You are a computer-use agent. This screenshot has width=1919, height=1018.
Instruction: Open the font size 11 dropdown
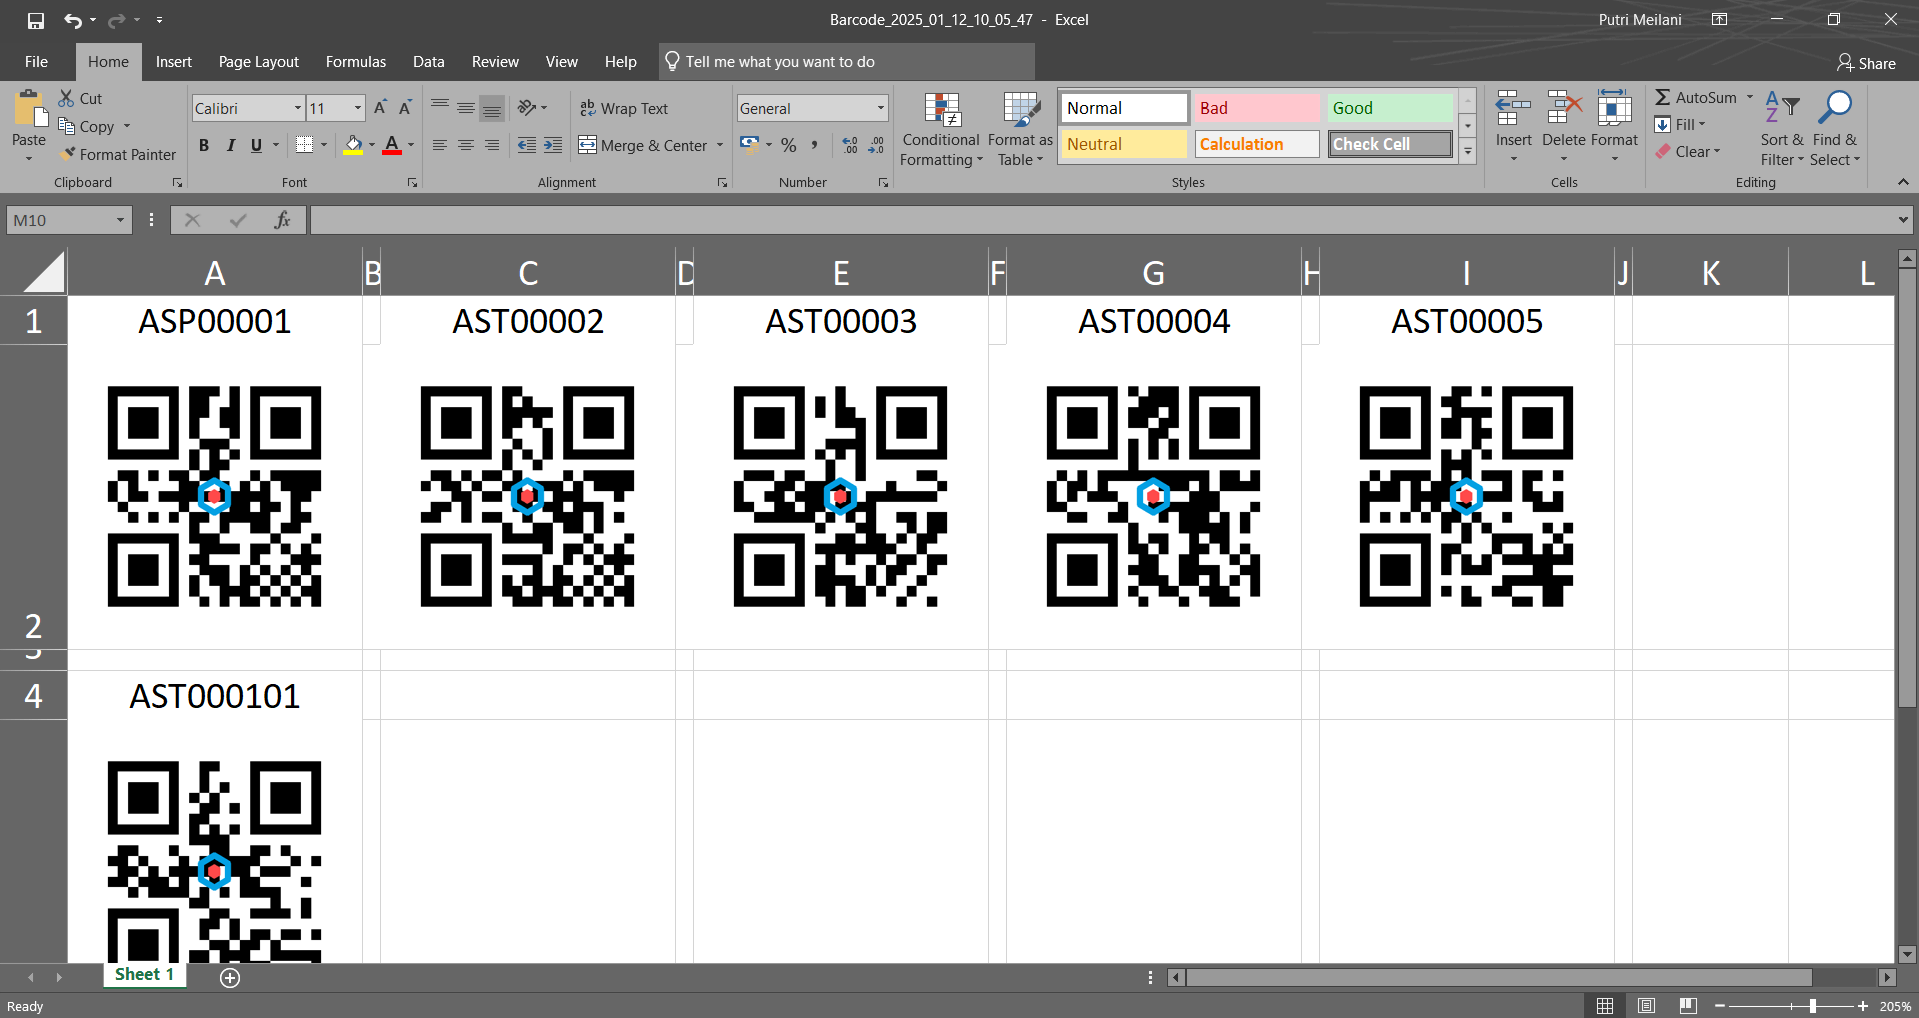click(x=358, y=108)
